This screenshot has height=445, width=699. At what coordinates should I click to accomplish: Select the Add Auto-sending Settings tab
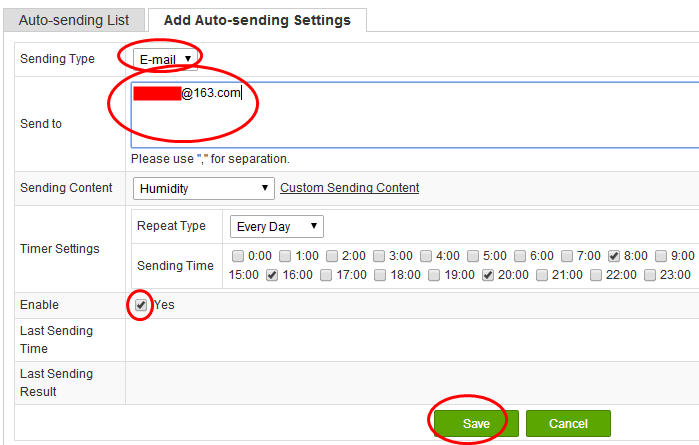click(x=257, y=20)
